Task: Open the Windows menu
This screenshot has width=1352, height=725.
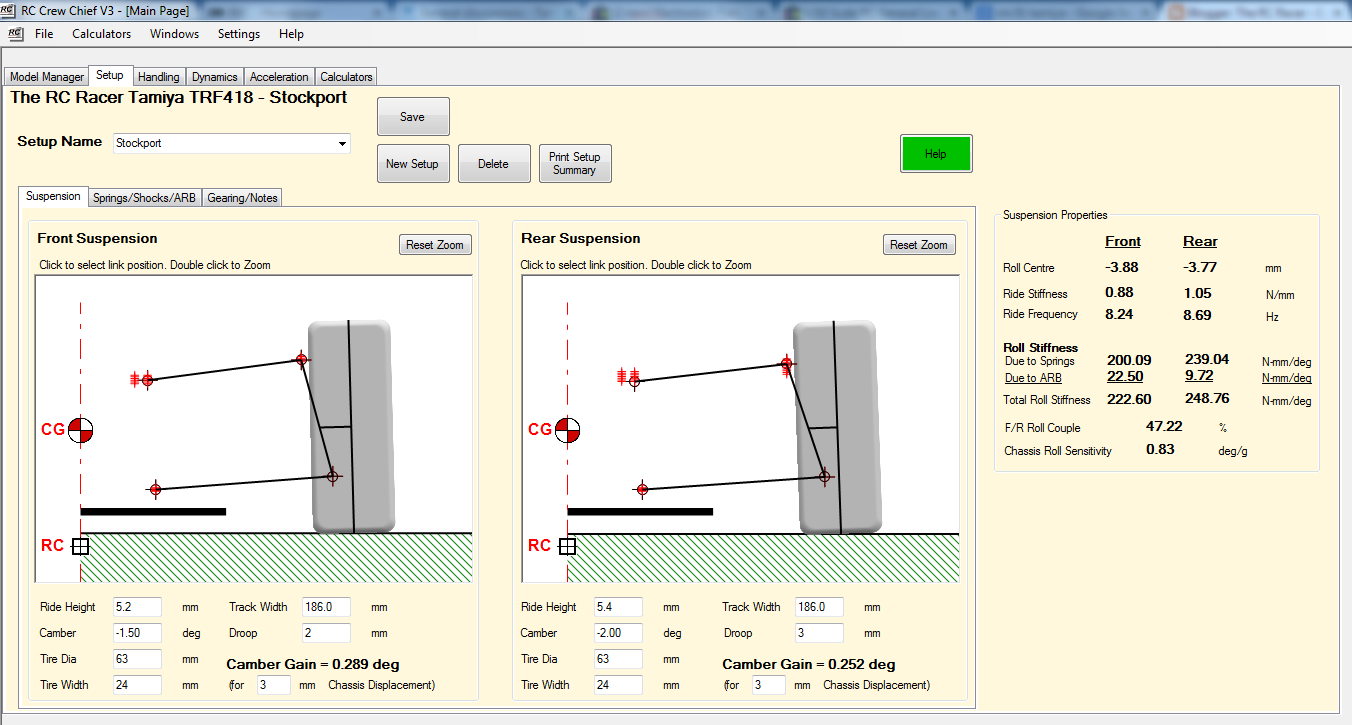Action: pyautogui.click(x=174, y=34)
